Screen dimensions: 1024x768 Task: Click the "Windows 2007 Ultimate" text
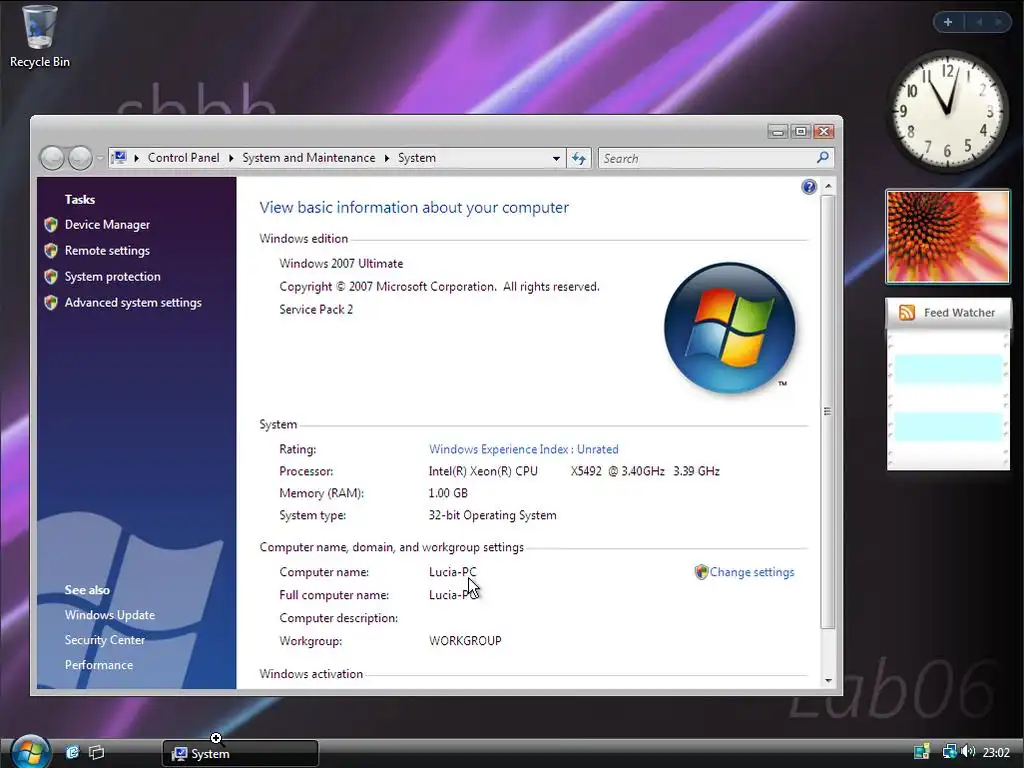(341, 264)
